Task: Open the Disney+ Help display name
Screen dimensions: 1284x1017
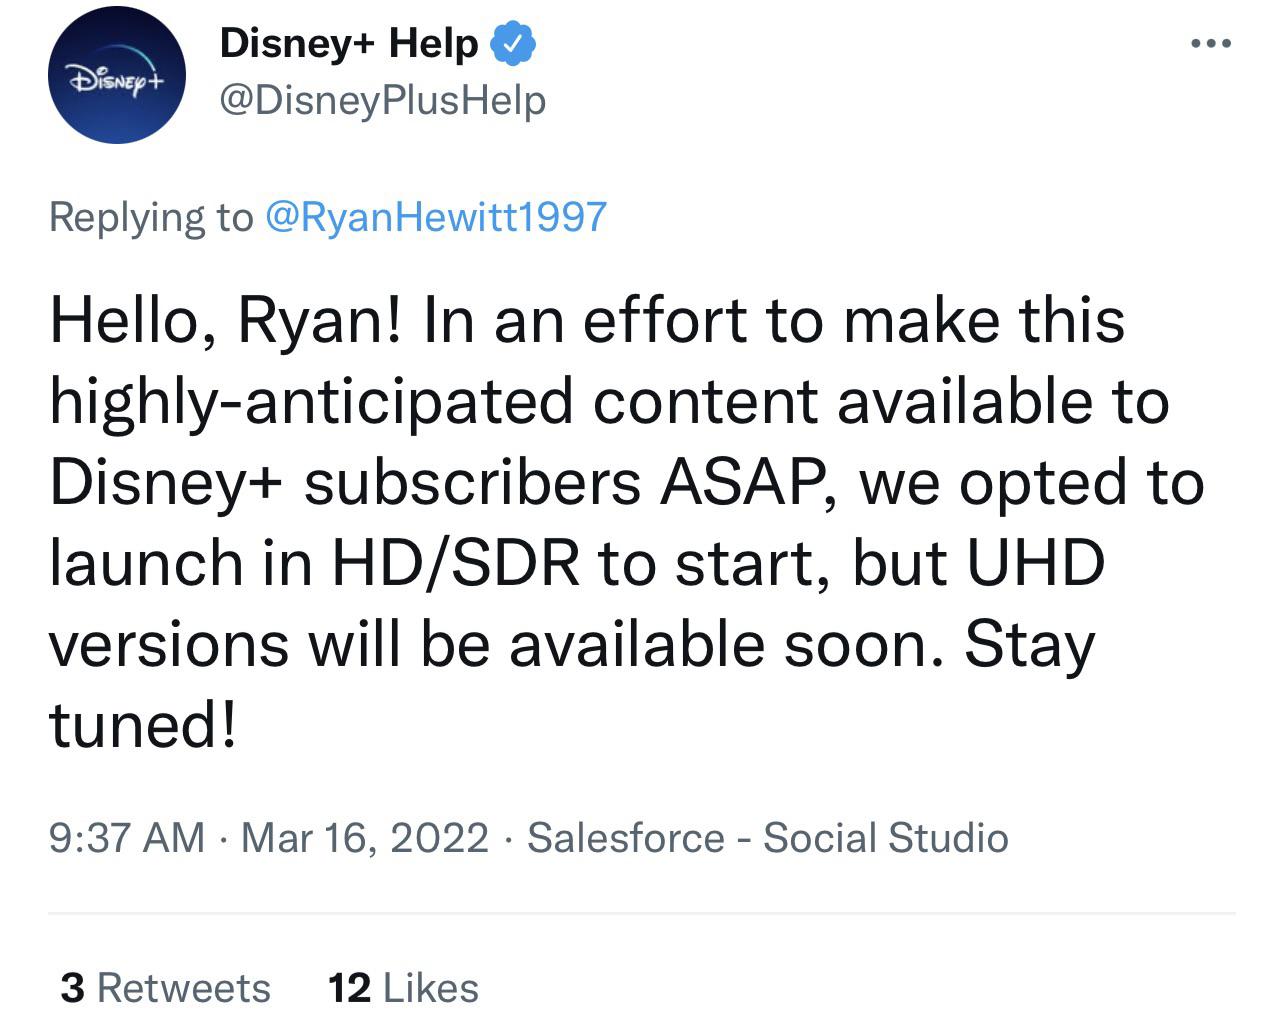Action: tap(348, 44)
